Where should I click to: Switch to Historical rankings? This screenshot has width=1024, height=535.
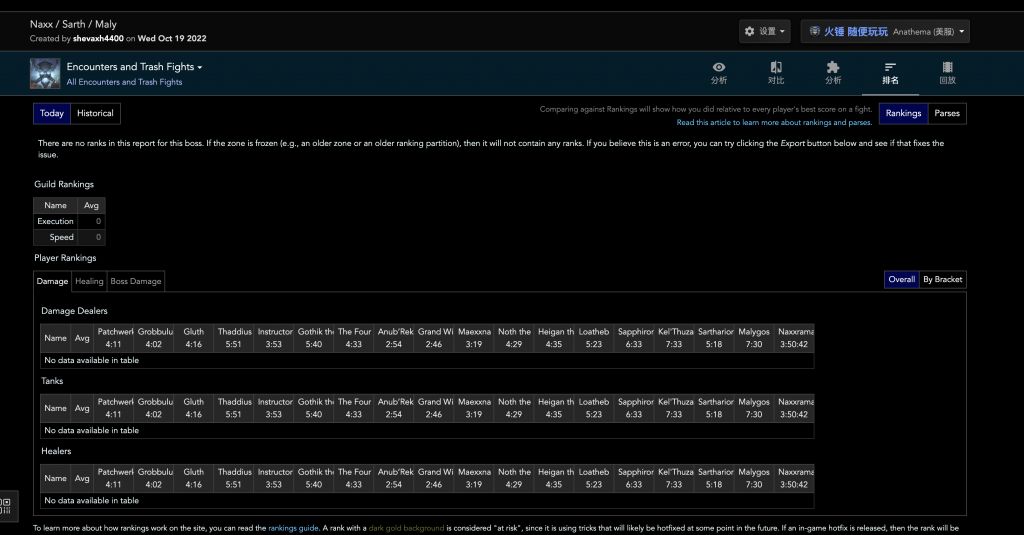pyautogui.click(x=95, y=113)
